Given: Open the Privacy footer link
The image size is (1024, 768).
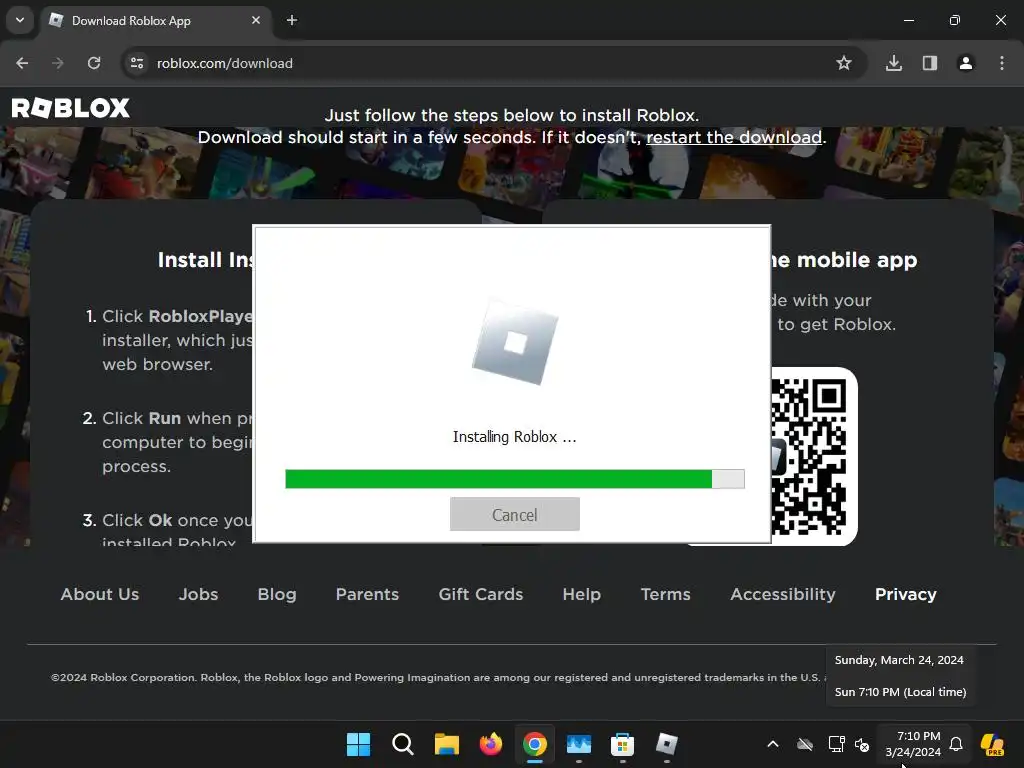Looking at the screenshot, I should point(906,594).
